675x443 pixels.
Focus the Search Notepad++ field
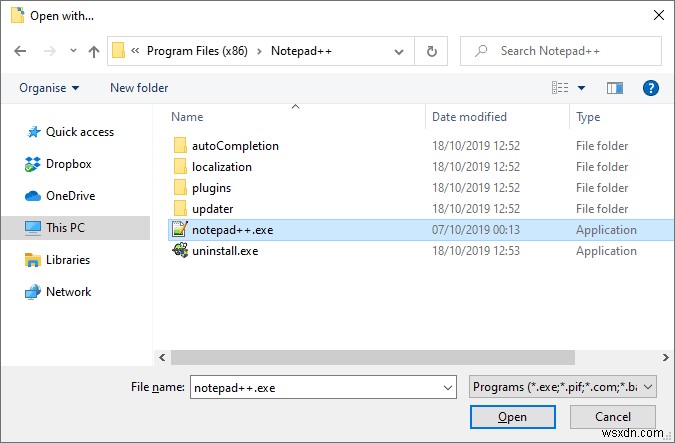click(x=560, y=51)
